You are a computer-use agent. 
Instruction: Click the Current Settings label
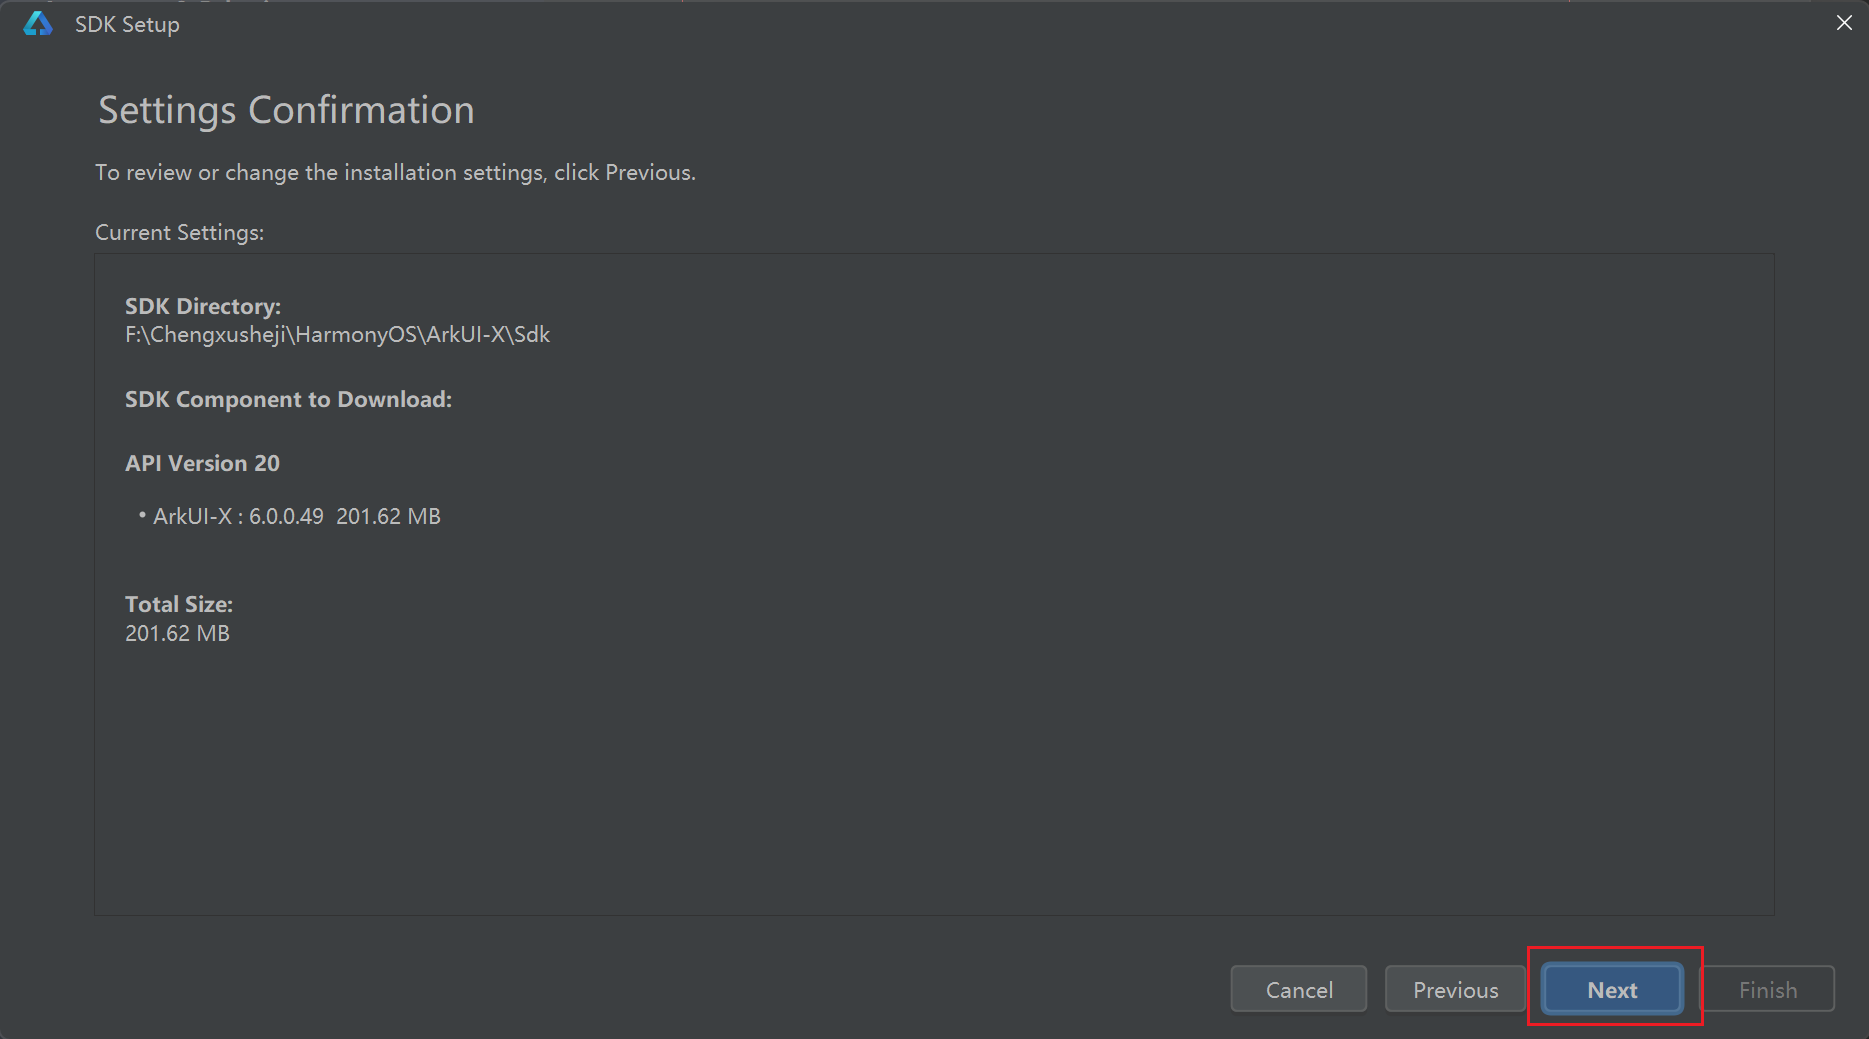click(179, 232)
